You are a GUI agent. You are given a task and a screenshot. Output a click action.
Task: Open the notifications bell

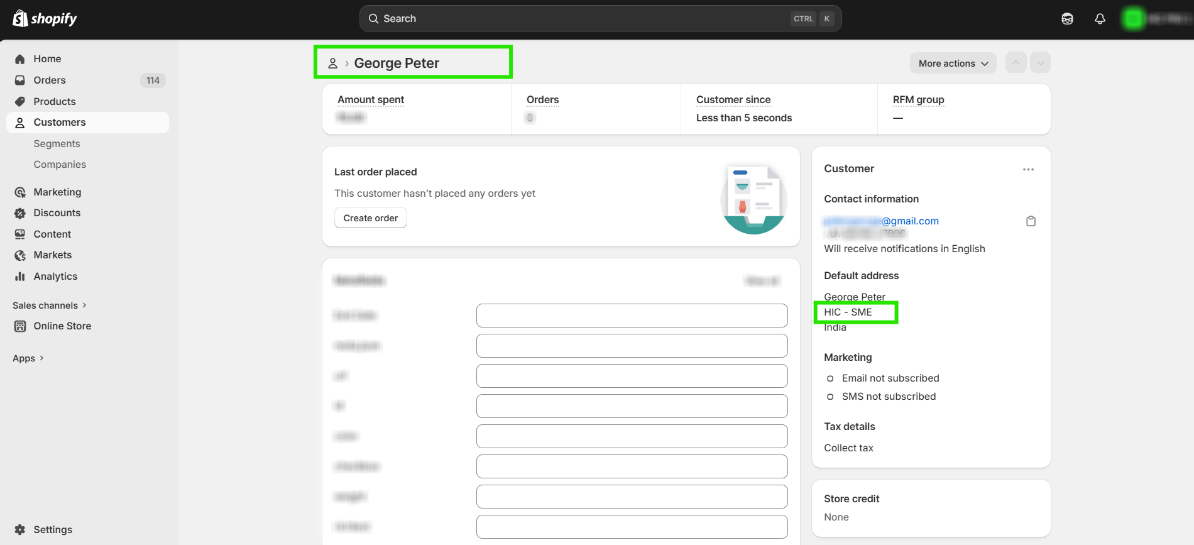click(x=1100, y=19)
